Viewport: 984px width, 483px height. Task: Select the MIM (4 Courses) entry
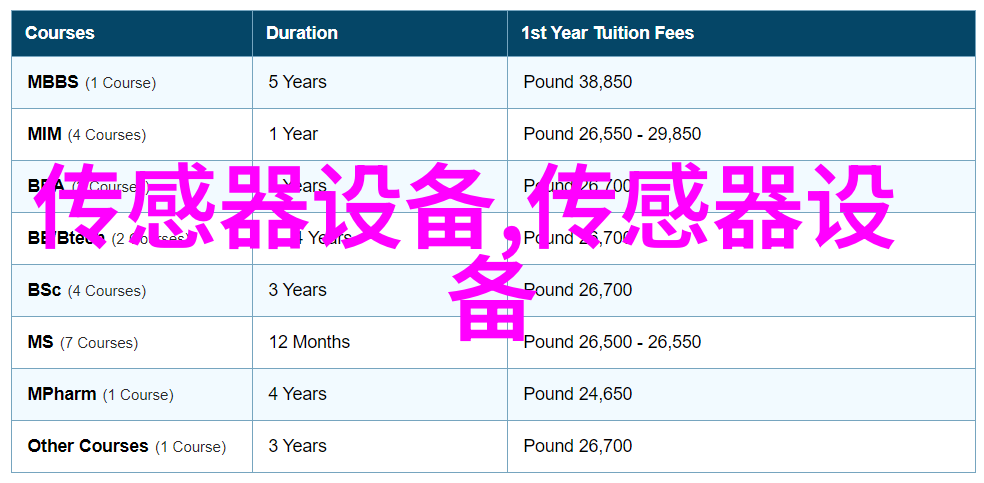(87, 134)
